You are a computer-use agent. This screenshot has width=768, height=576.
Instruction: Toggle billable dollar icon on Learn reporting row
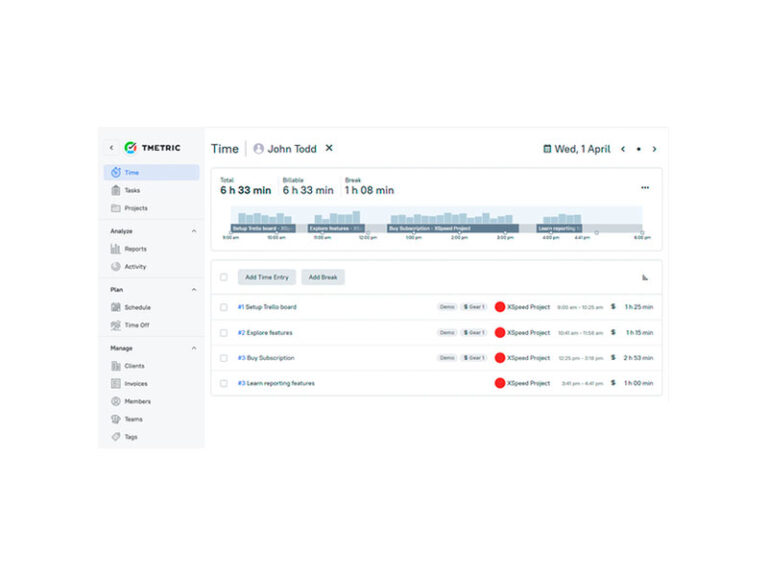pyautogui.click(x=613, y=383)
